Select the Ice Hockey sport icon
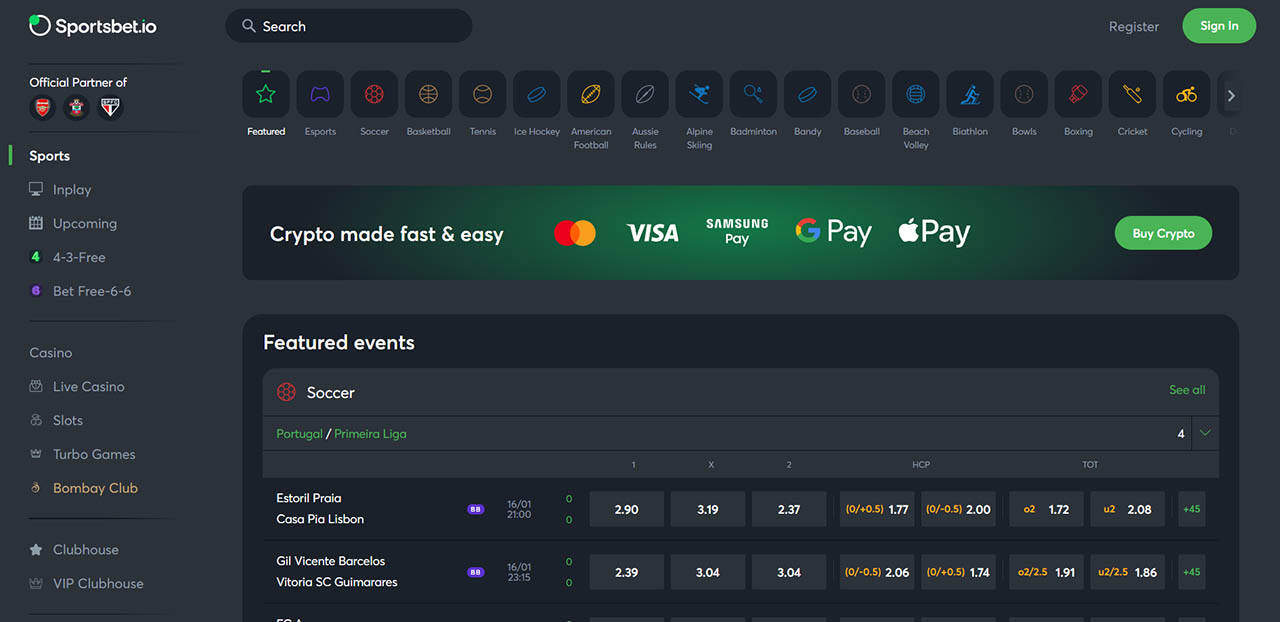Image resolution: width=1280 pixels, height=622 pixels. [x=537, y=95]
